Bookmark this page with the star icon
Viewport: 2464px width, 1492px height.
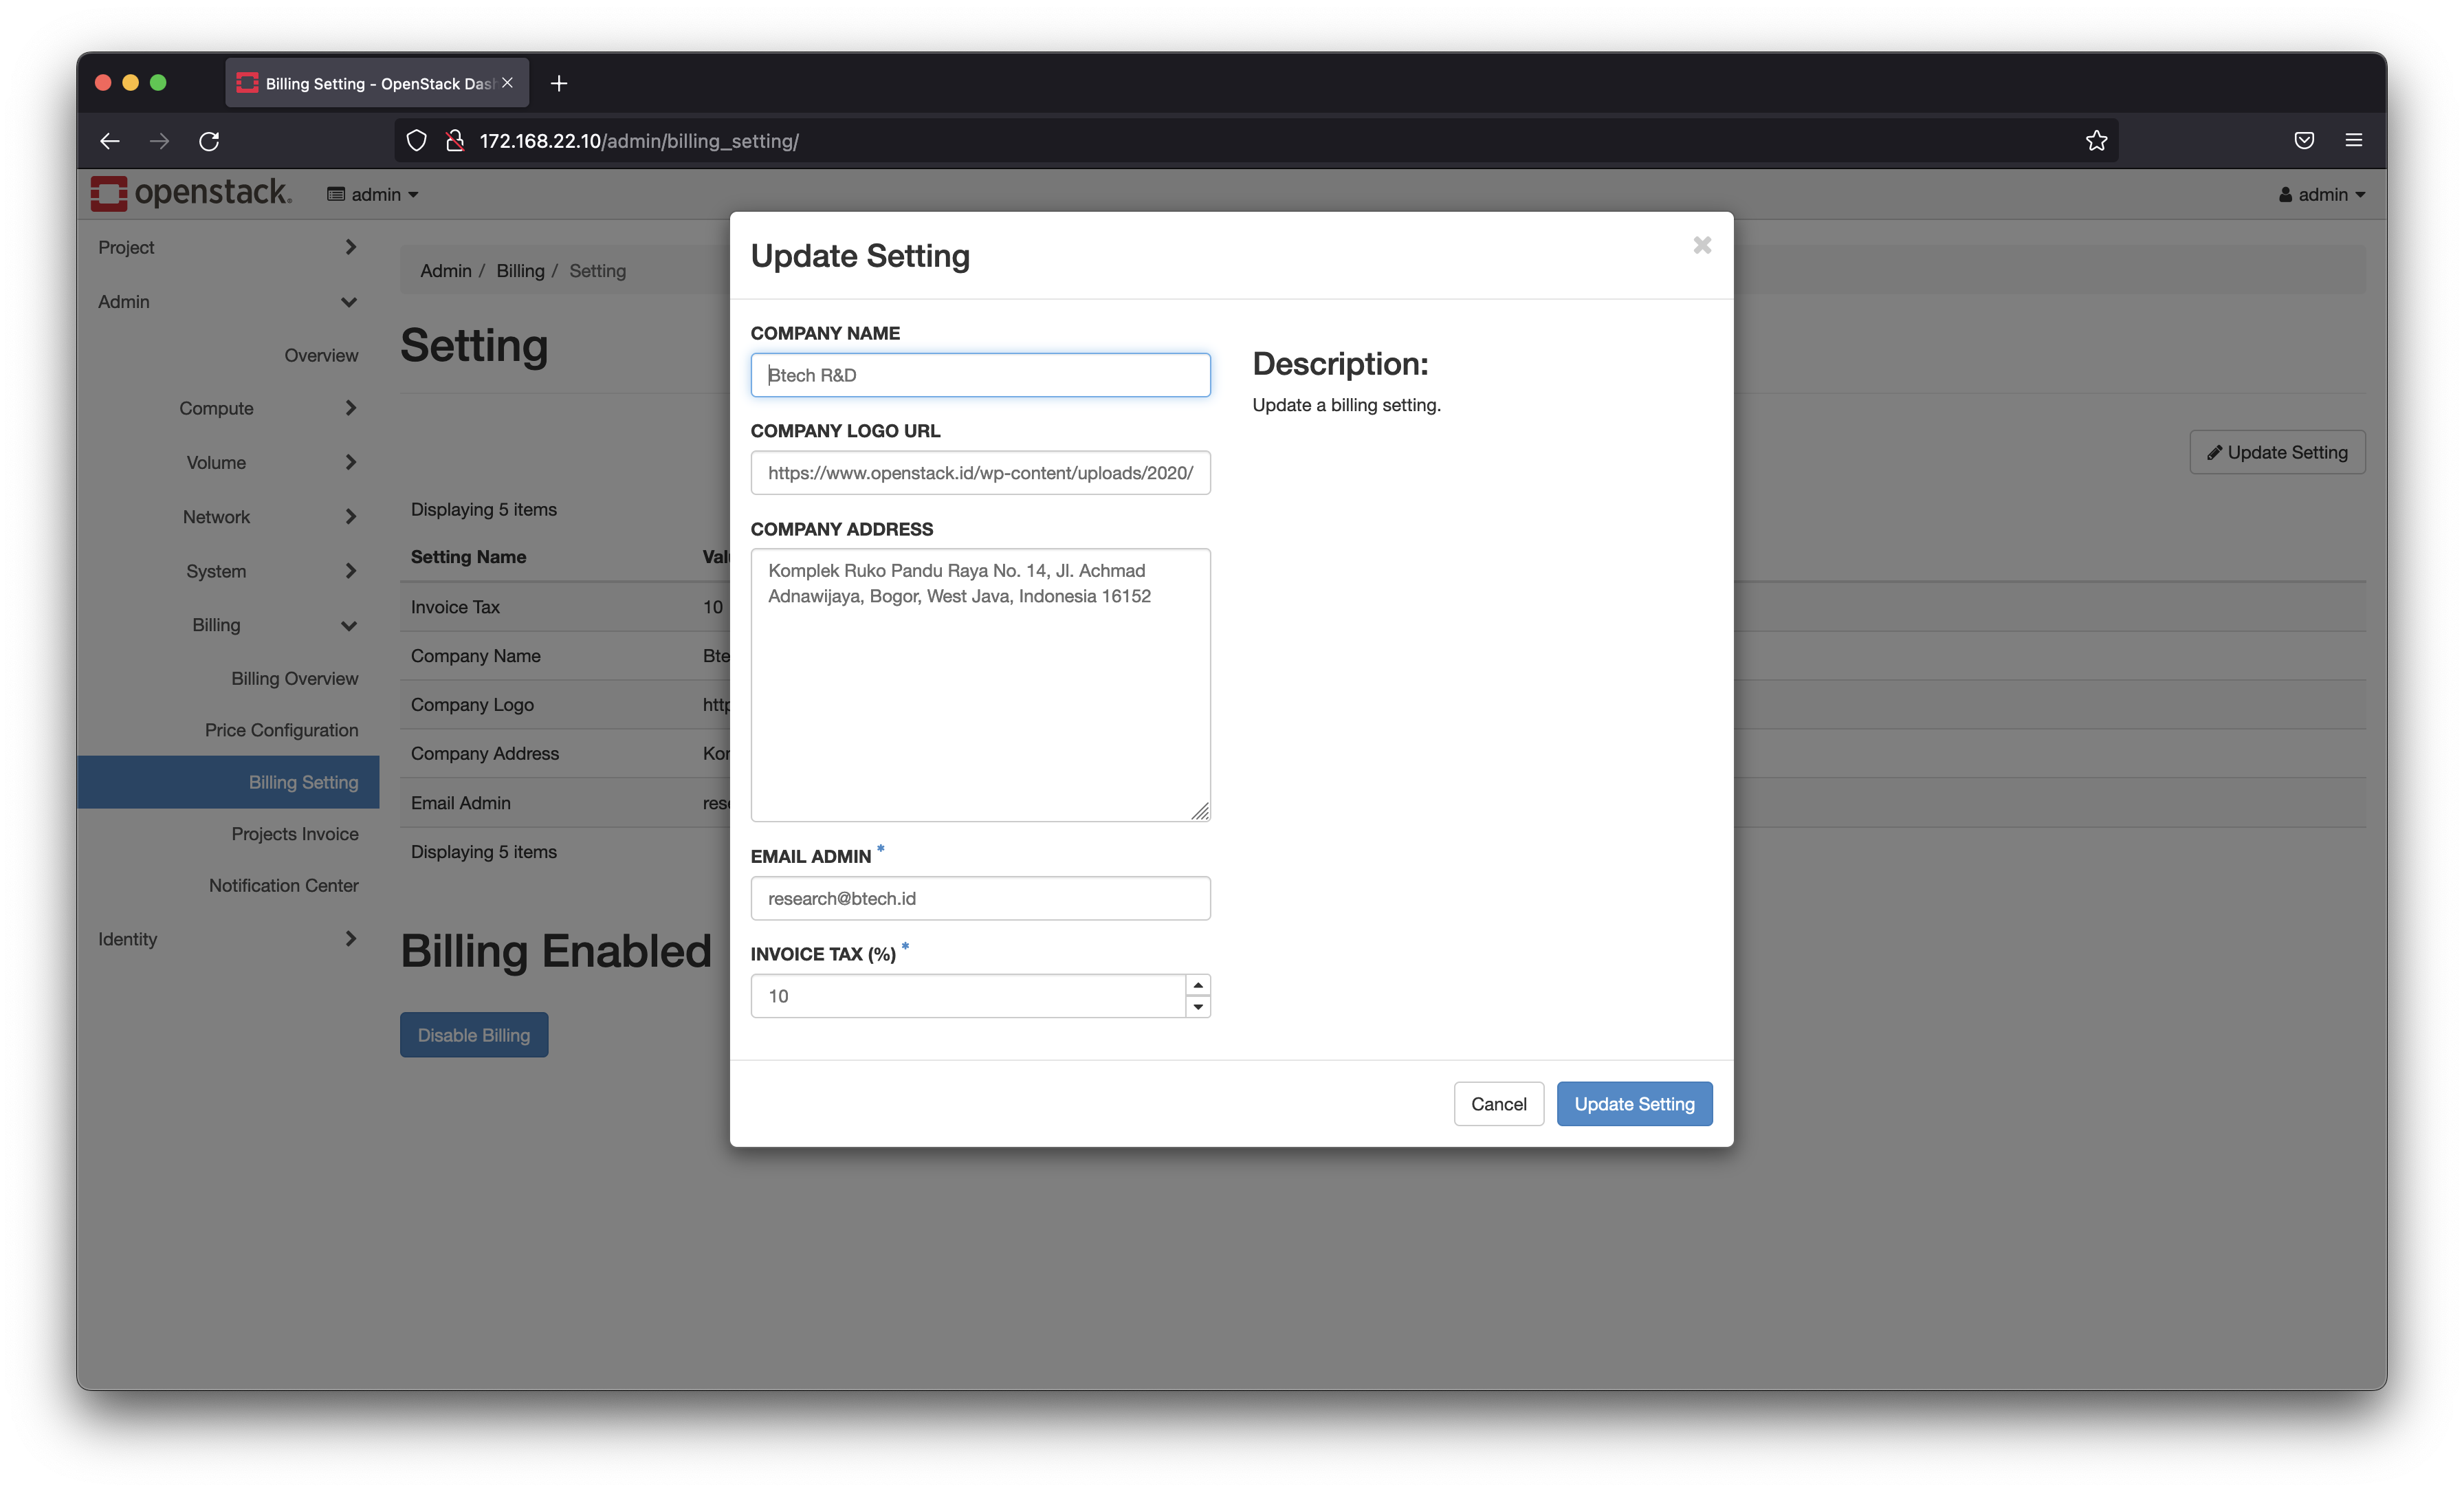coord(2096,141)
